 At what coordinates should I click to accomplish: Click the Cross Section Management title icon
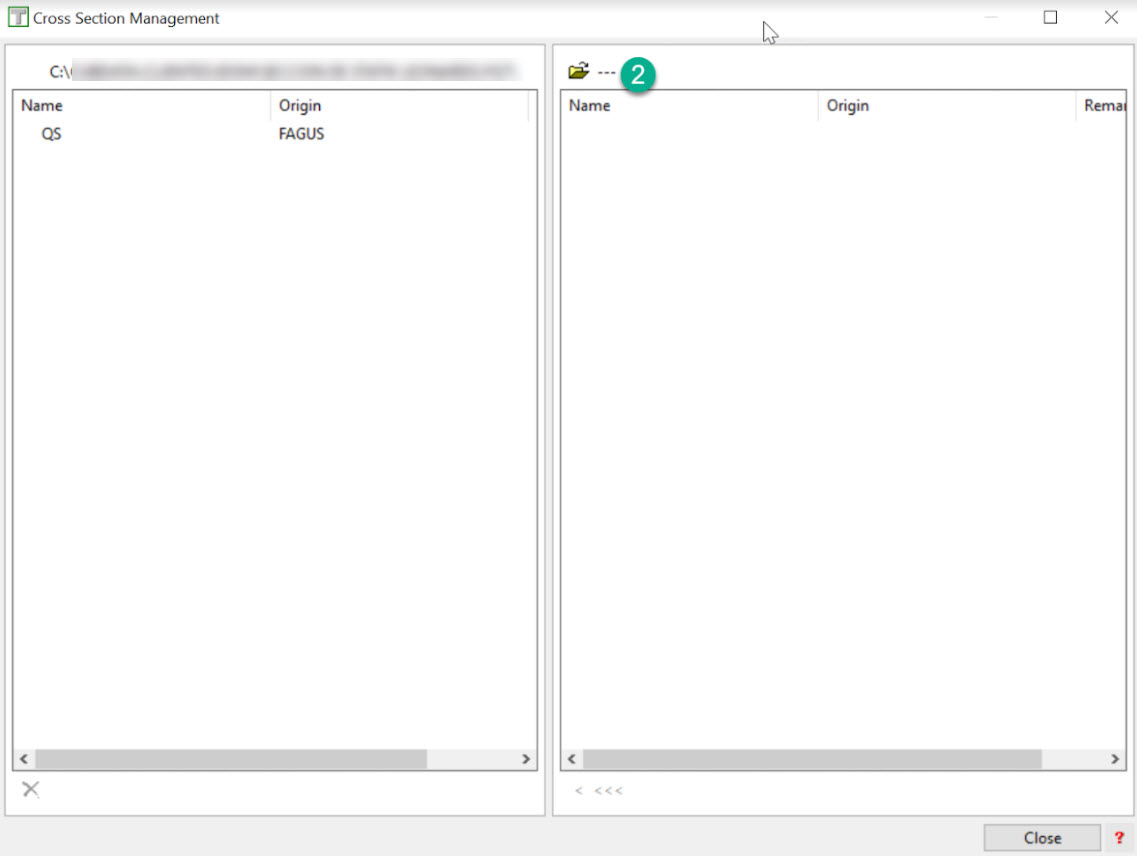[17, 18]
